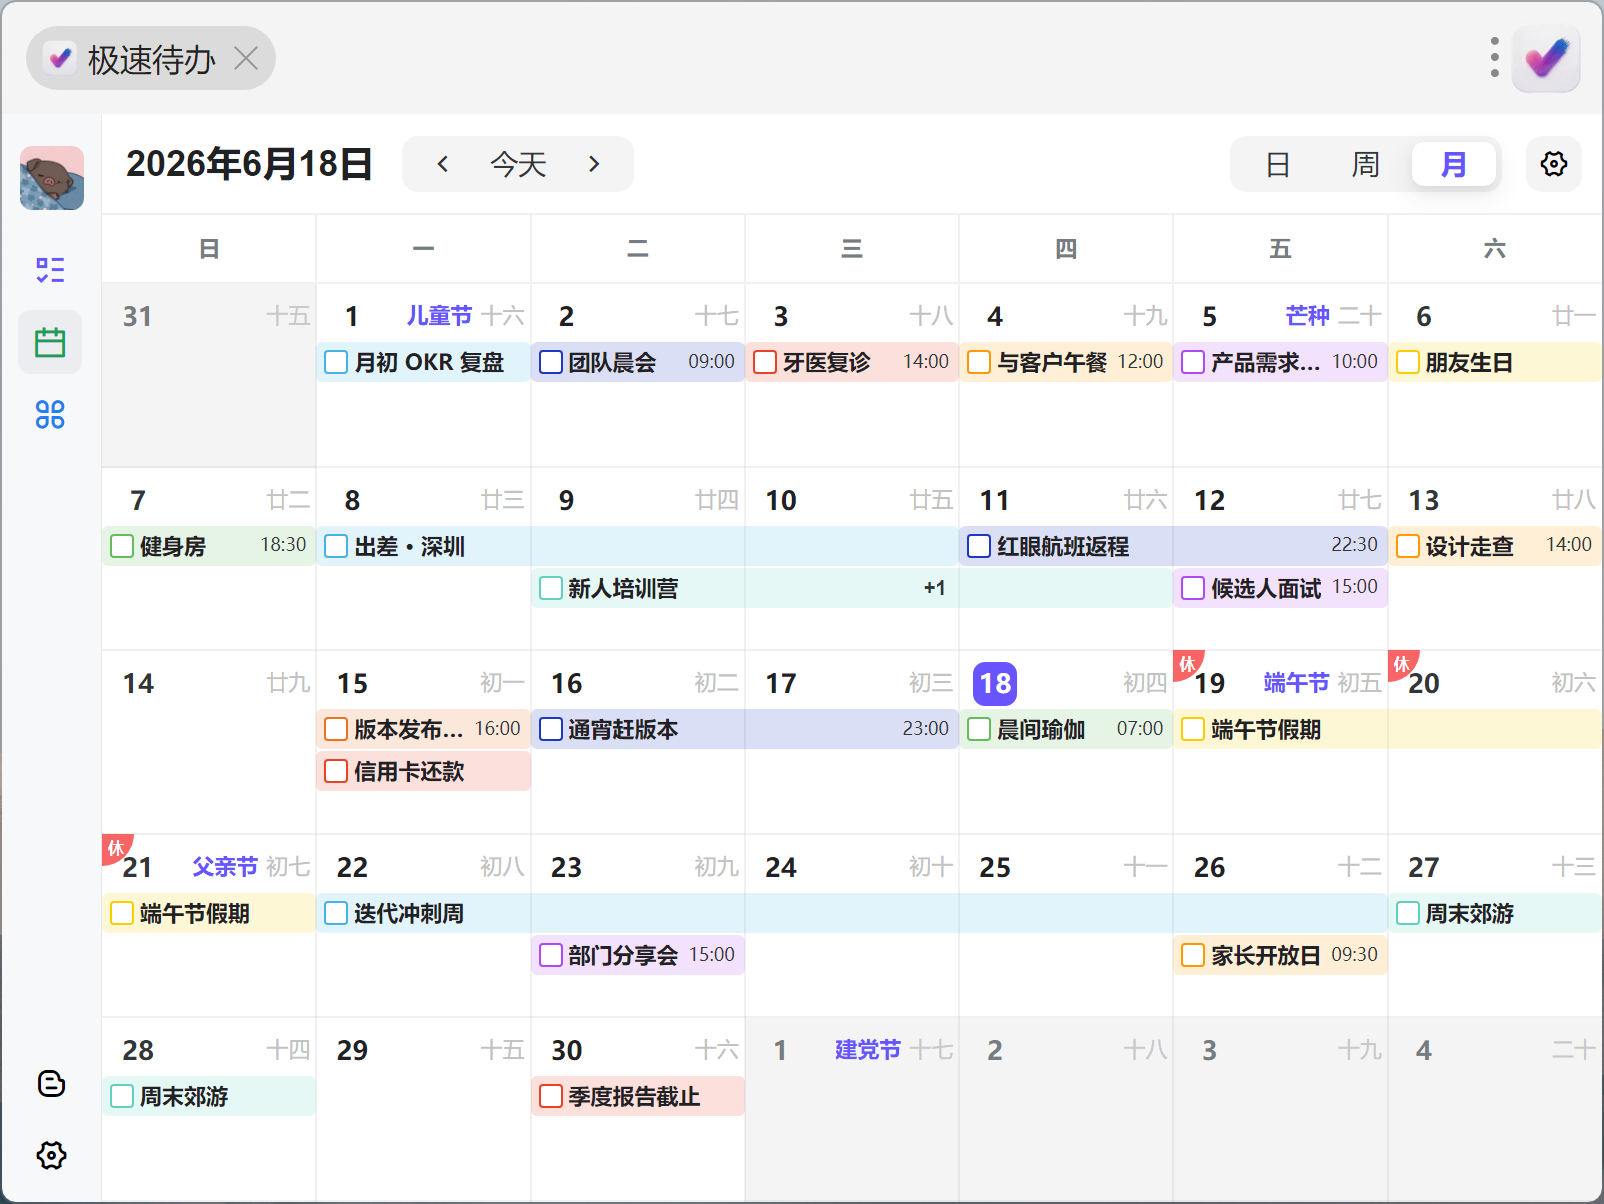Open calendar settings gear at top right

[1553, 164]
